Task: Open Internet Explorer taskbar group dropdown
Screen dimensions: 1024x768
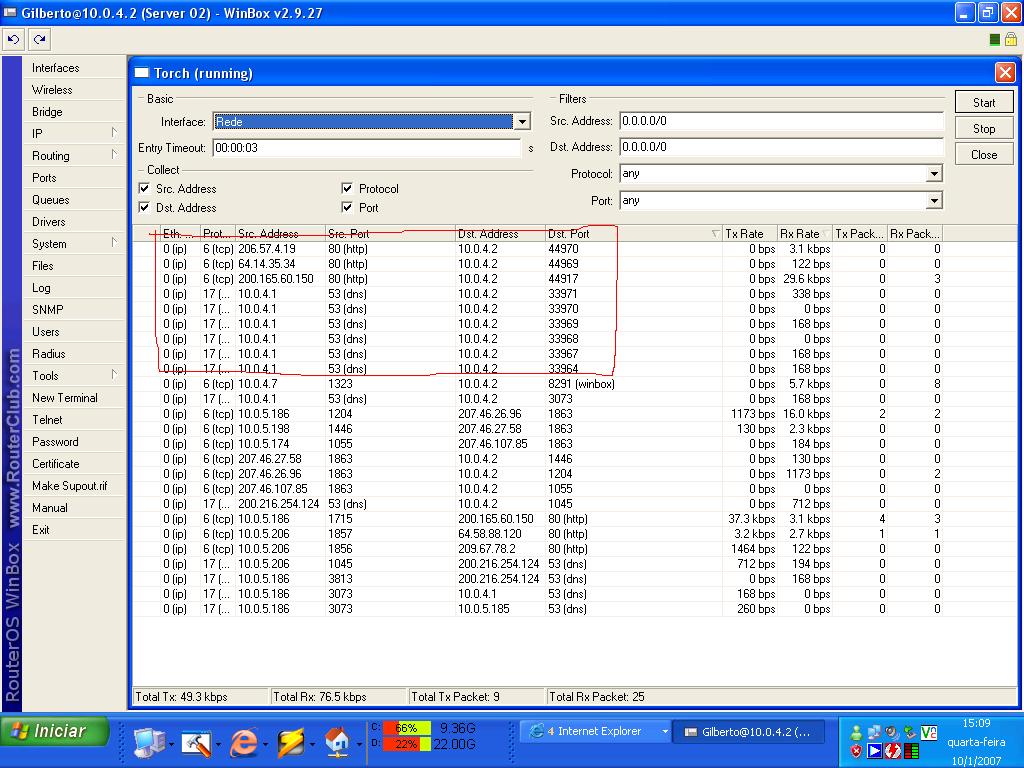Action: [665, 731]
